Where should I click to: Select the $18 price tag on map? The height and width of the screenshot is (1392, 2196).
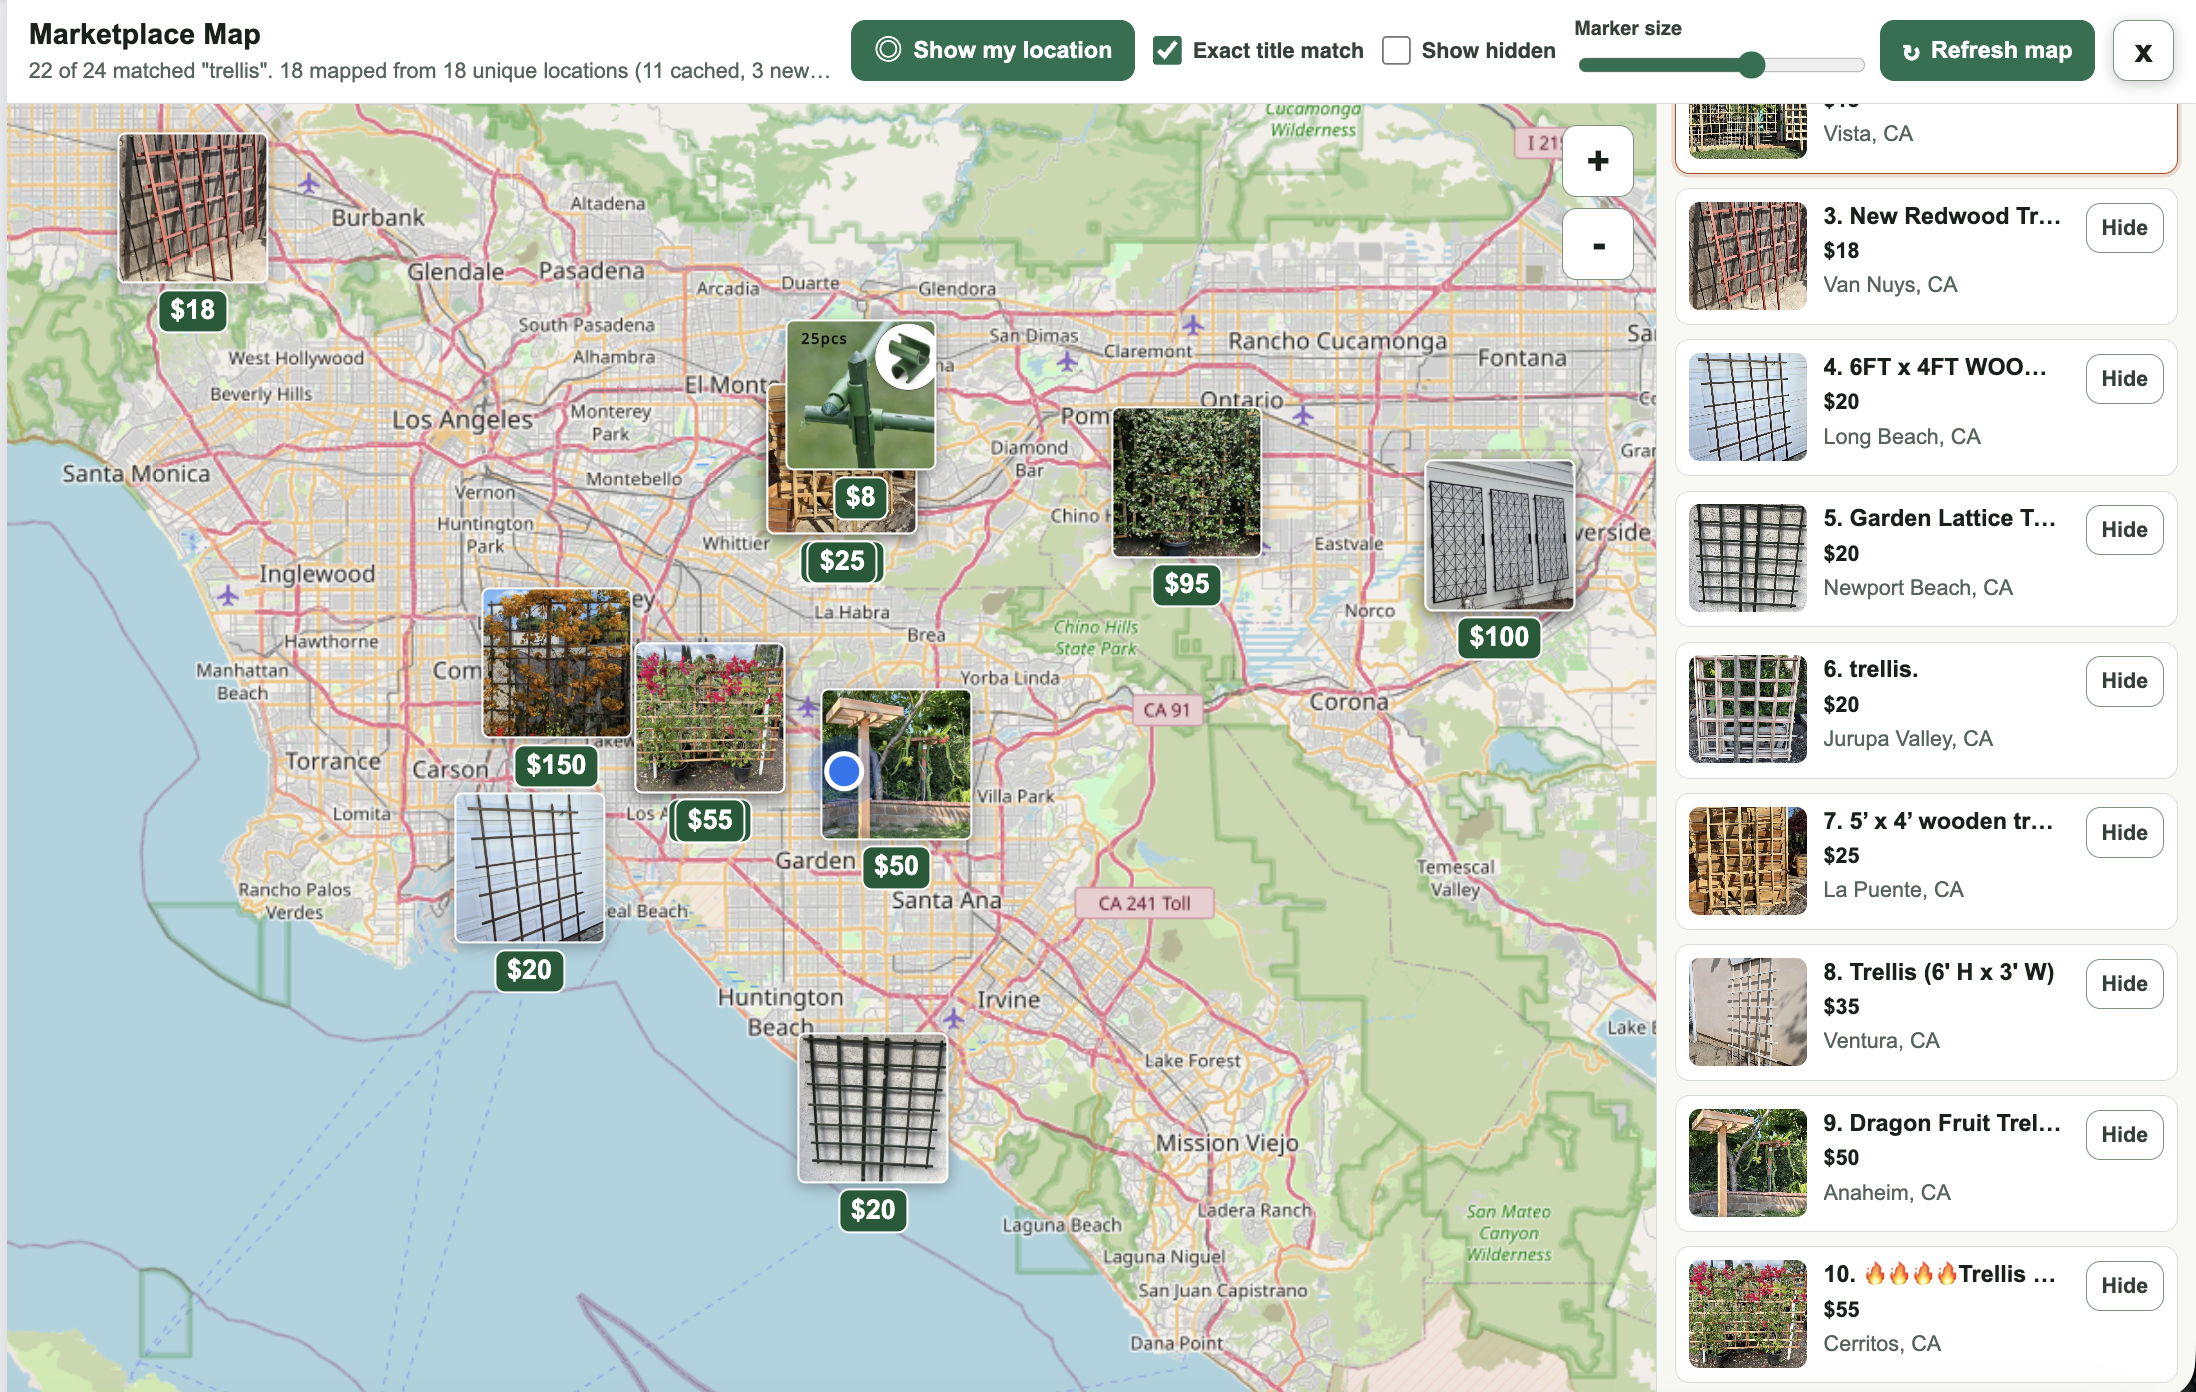pyautogui.click(x=192, y=310)
